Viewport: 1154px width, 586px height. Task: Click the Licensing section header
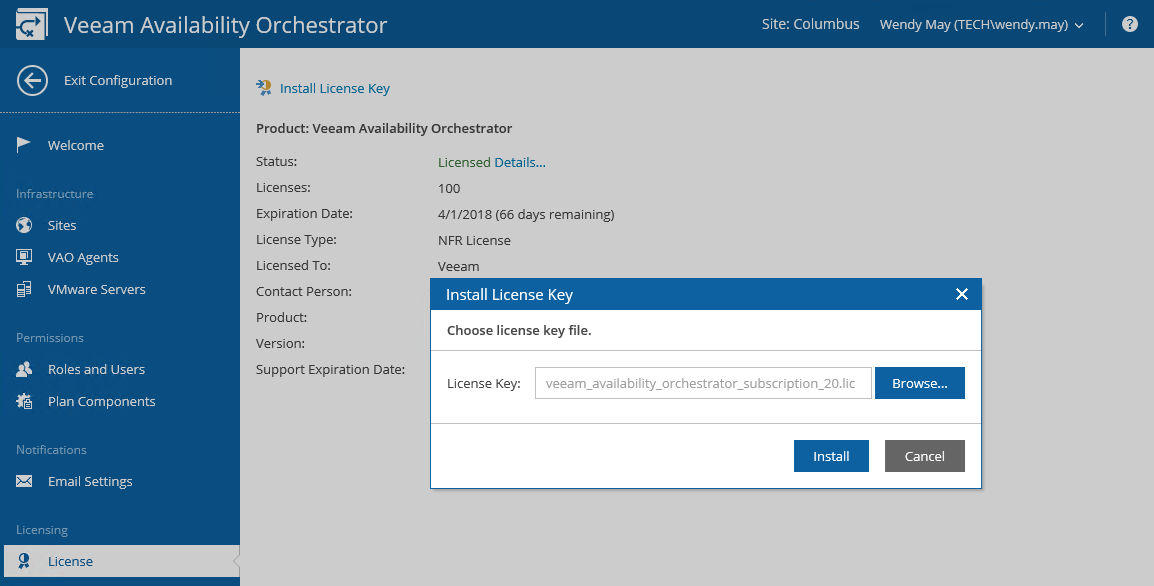(42, 530)
